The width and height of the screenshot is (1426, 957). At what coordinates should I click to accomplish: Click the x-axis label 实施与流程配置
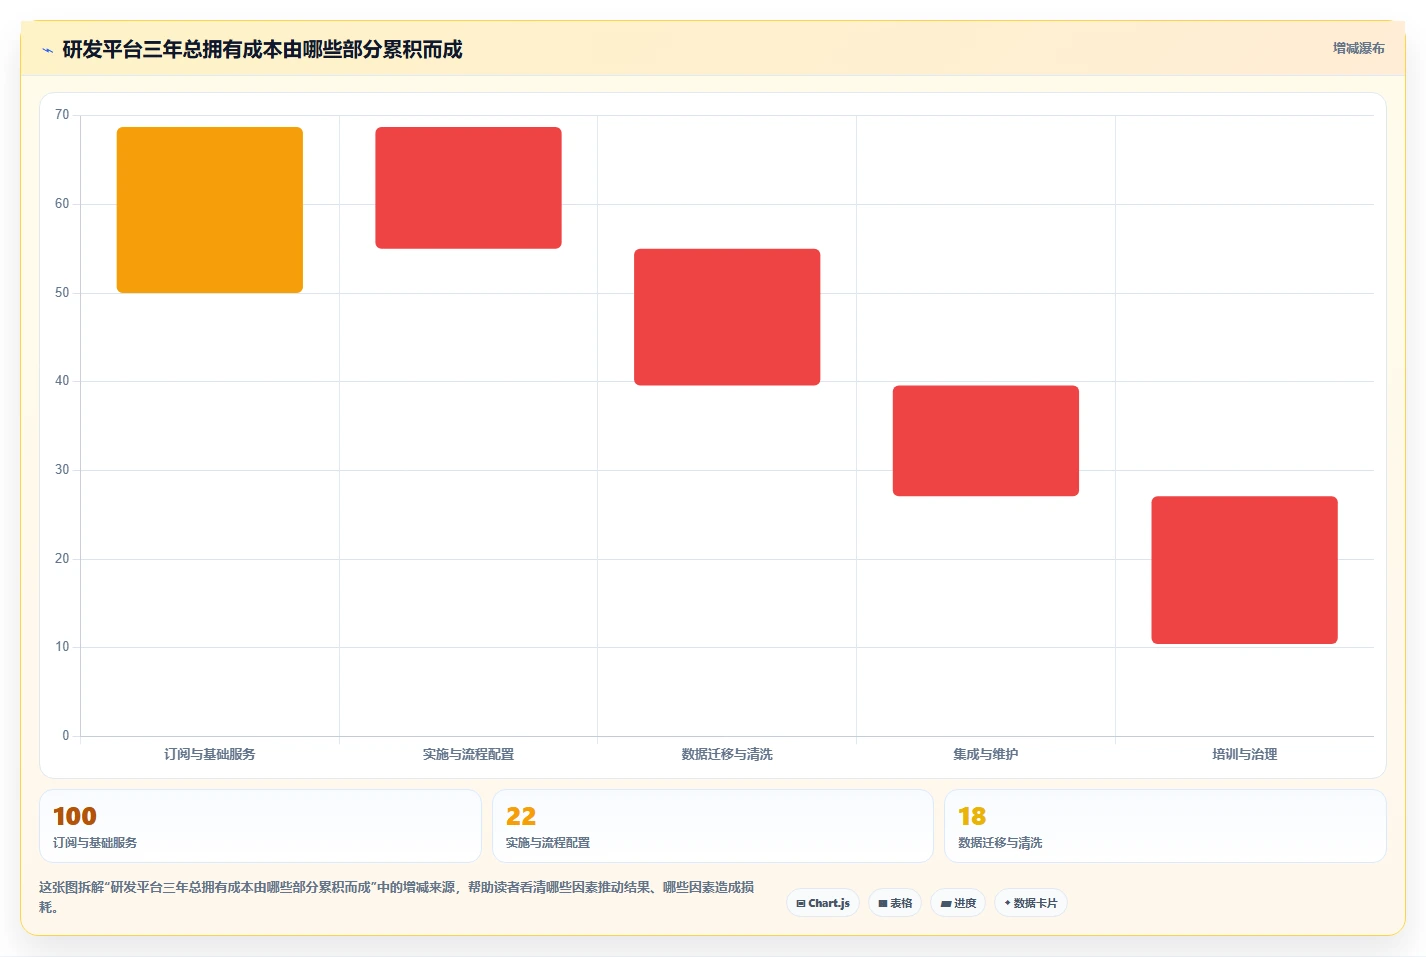(468, 754)
